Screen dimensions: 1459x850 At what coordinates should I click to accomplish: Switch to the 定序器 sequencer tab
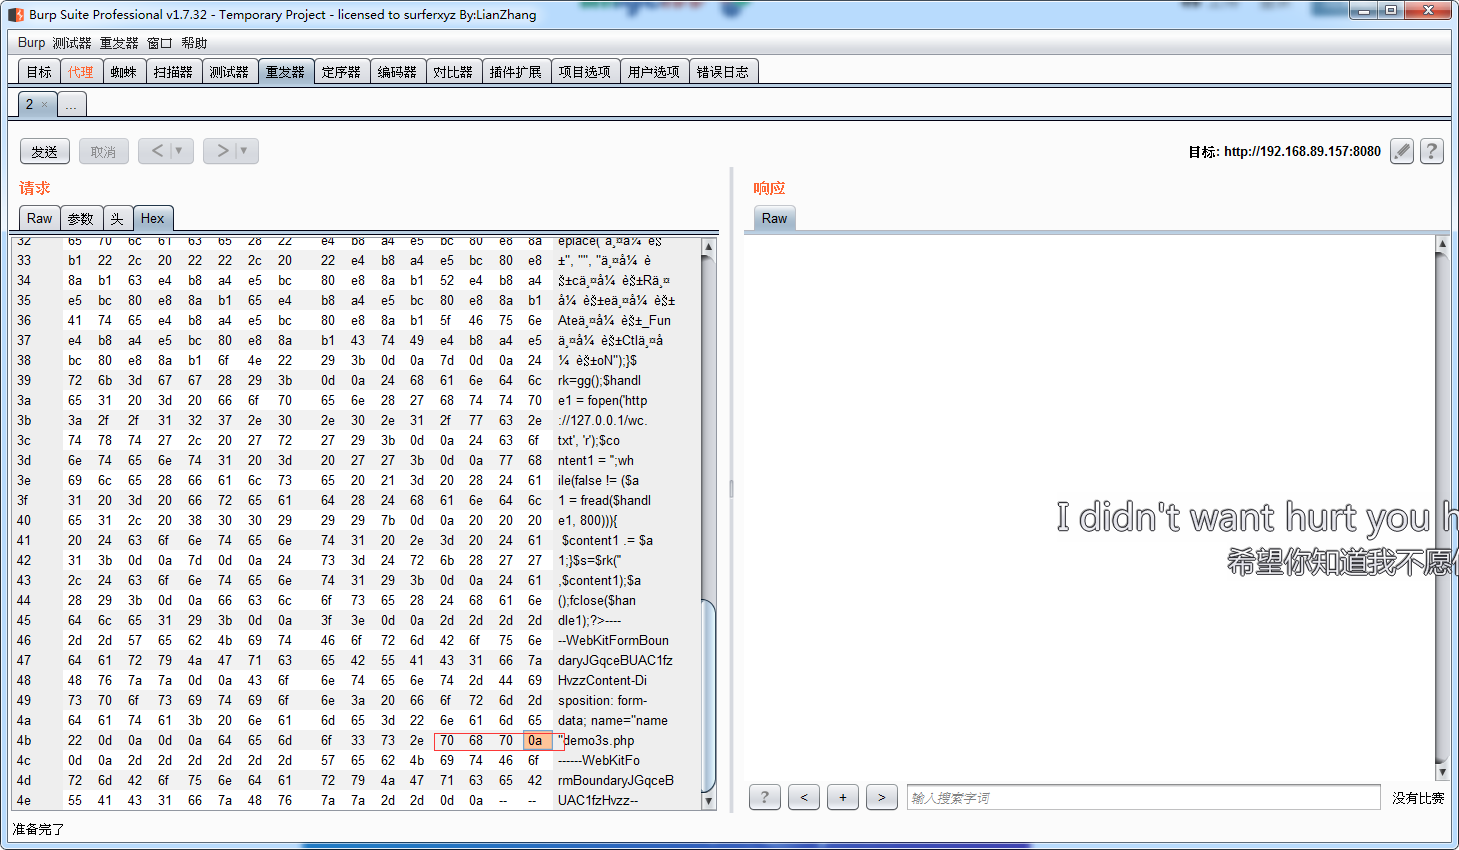click(x=341, y=72)
